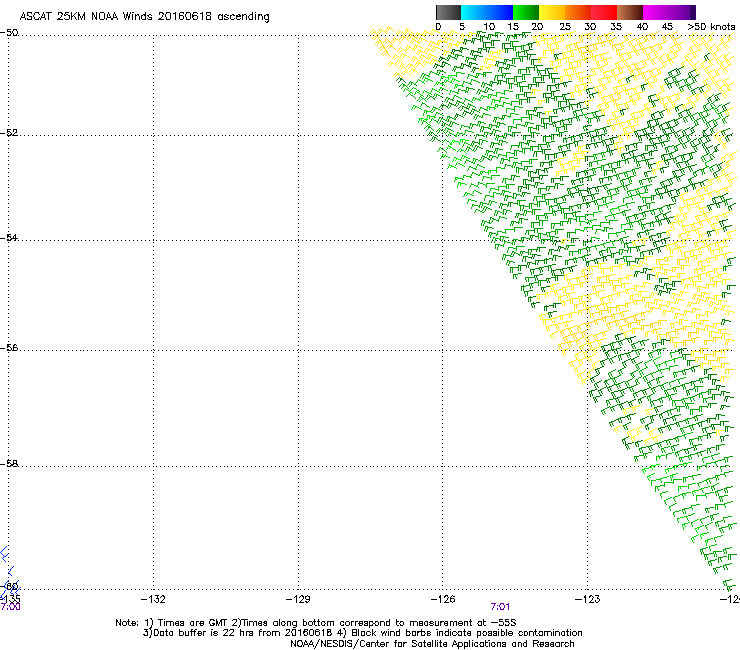740x650 pixels.
Task: Click the -129 longitude axis label
Action: click(x=298, y=599)
